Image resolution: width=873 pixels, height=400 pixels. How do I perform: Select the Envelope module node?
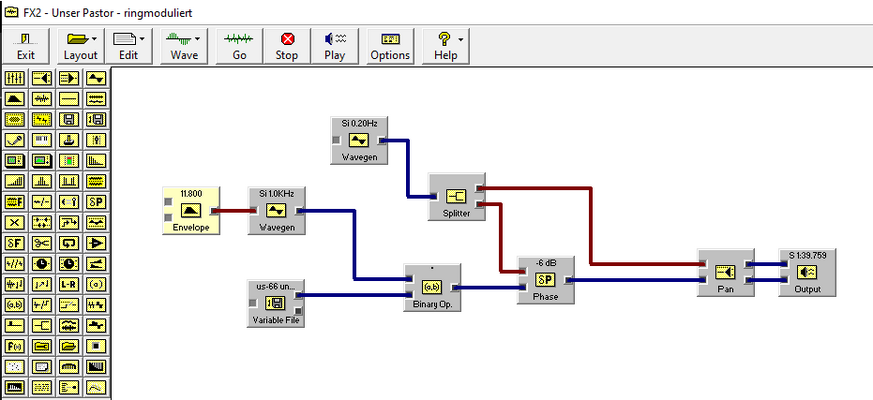(191, 211)
